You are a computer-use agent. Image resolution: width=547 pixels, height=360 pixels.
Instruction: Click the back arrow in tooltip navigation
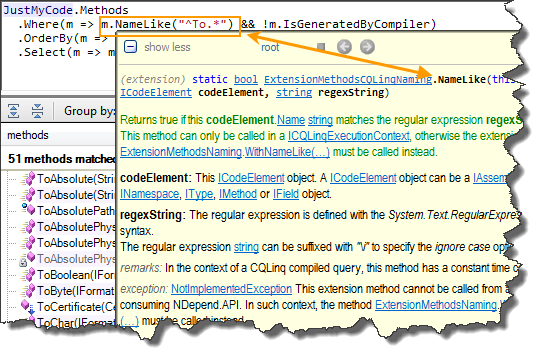[x=344, y=47]
